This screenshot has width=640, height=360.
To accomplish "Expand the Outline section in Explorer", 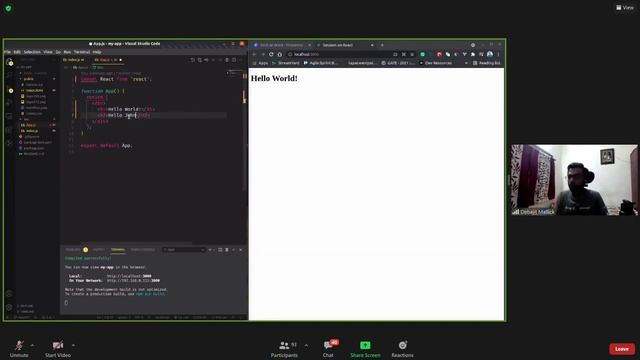I will pos(27,306).
